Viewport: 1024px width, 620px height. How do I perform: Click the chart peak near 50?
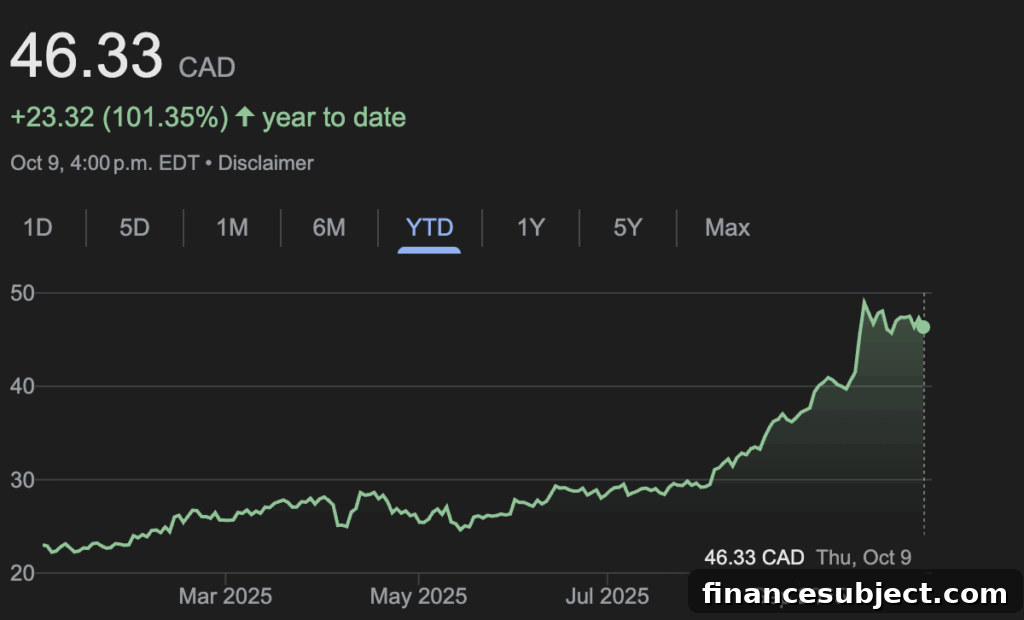point(864,301)
